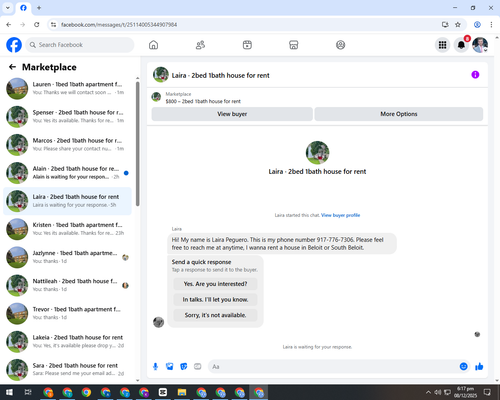This screenshot has width=500, height=400.
Task: Click the GIF icon in composer
Action: (x=198, y=367)
